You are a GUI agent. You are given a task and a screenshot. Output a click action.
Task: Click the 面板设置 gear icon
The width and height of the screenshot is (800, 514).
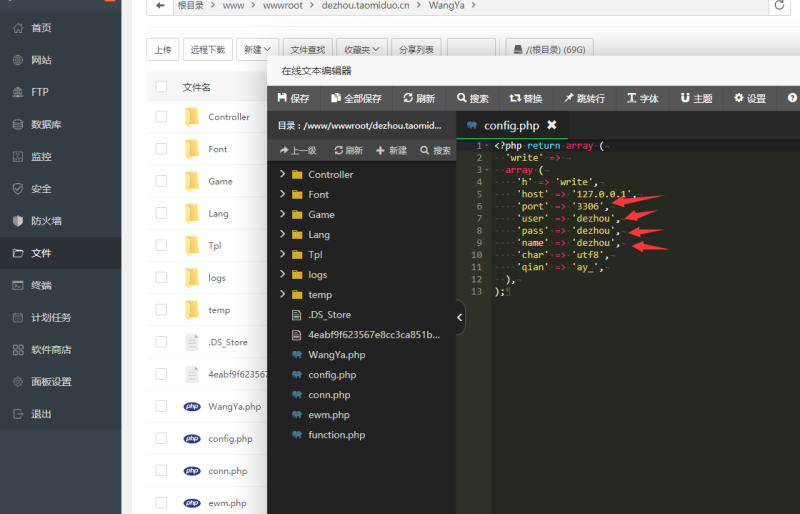click(18, 382)
